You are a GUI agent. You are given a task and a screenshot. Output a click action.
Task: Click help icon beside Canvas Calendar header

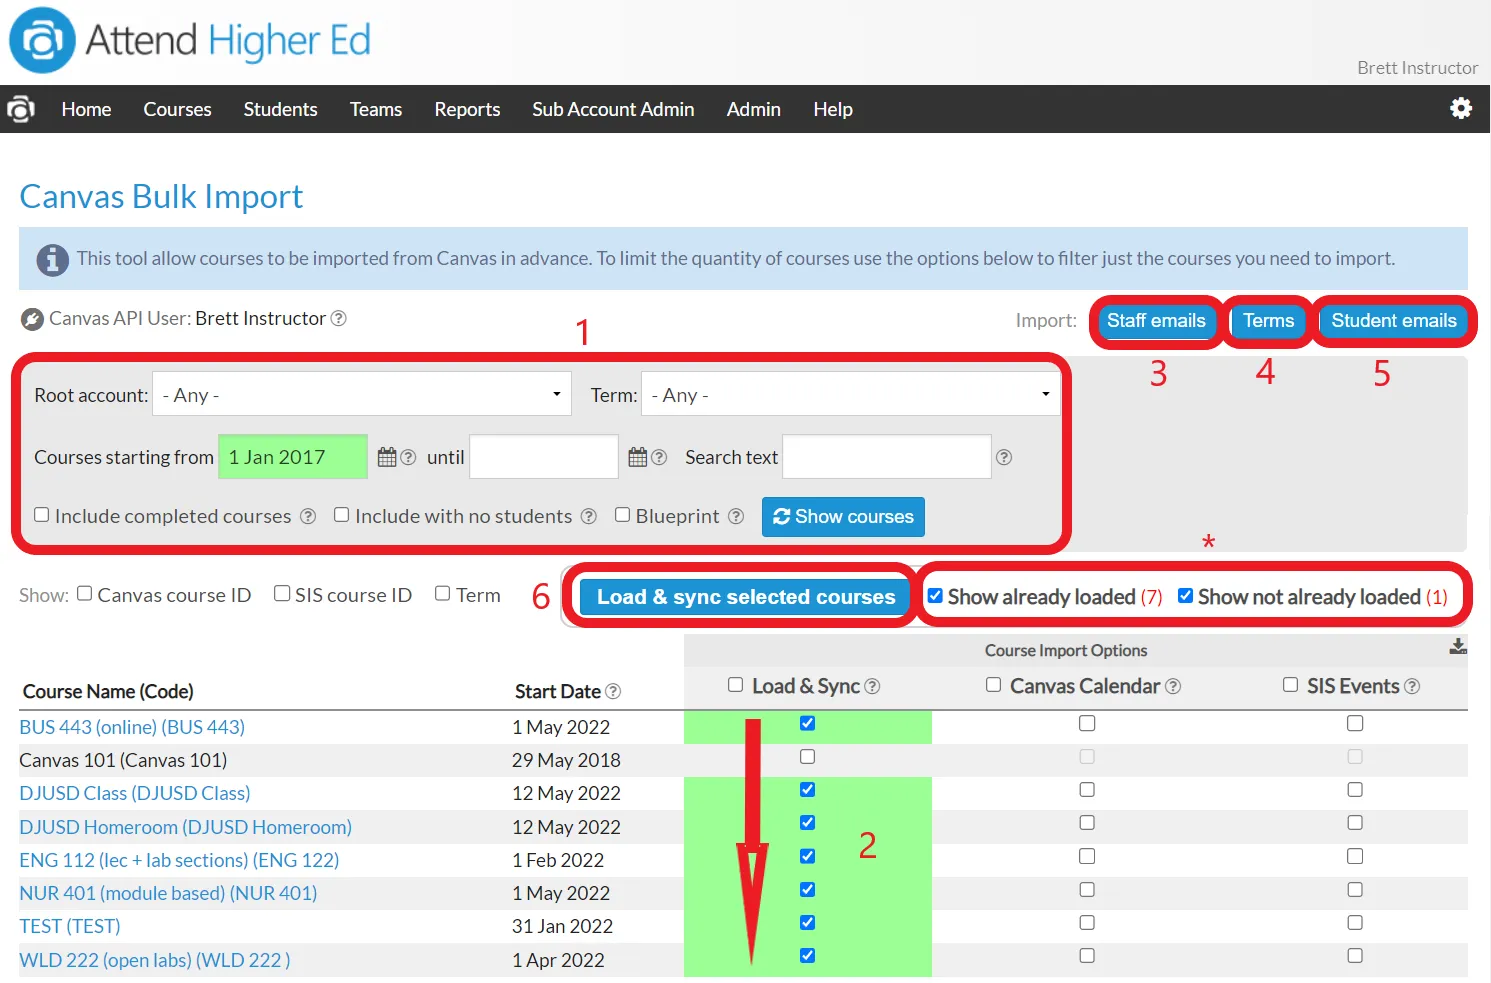(x=1173, y=686)
